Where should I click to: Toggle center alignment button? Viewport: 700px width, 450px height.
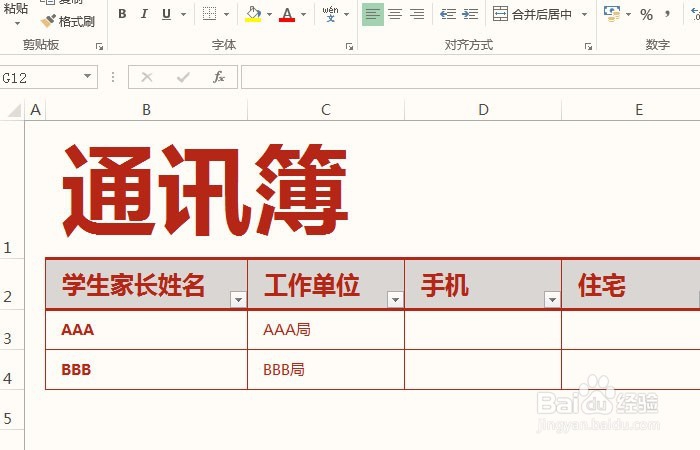395,14
